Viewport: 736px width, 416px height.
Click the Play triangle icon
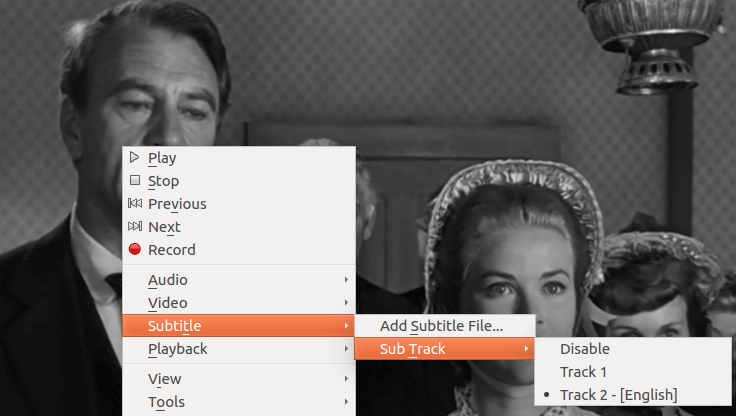click(134, 157)
